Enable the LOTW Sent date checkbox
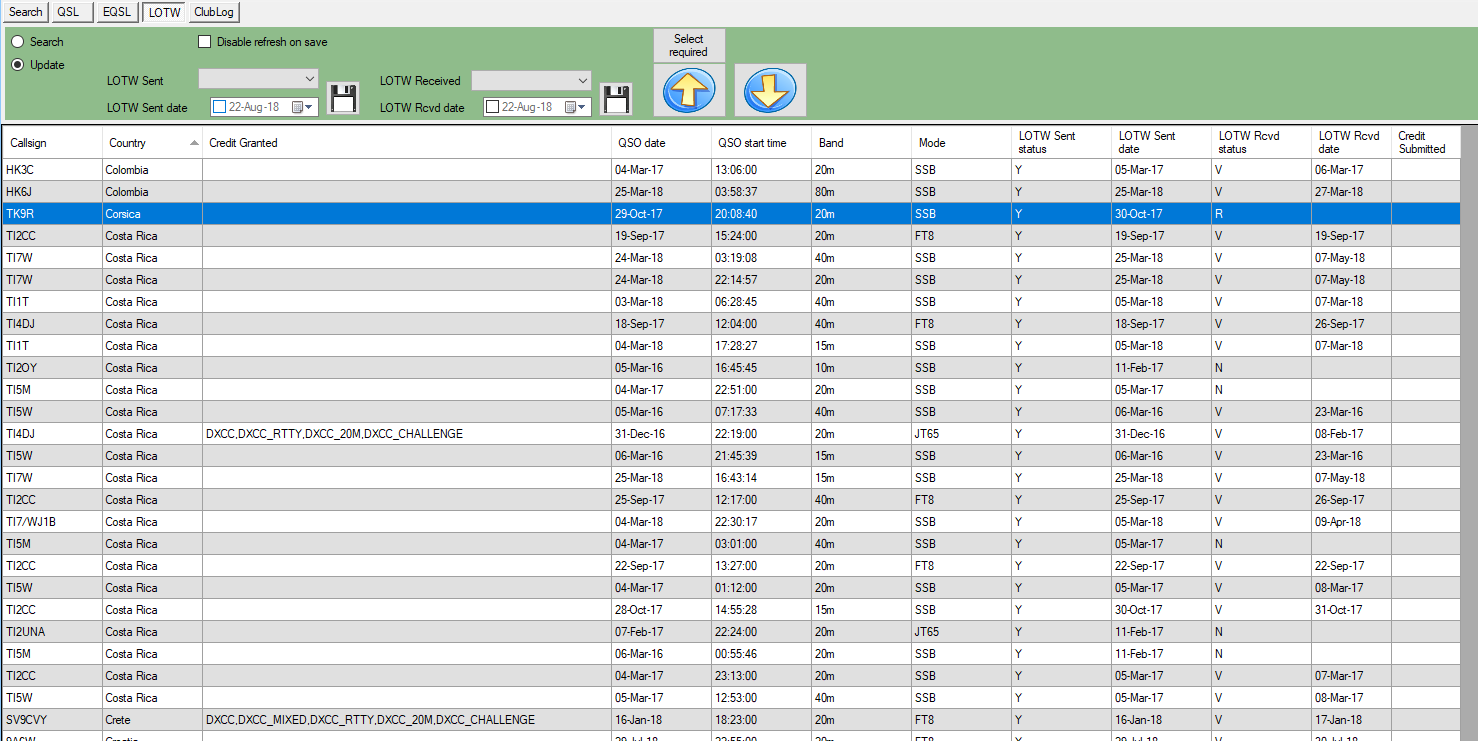Image resolution: width=1478 pixels, height=741 pixels. [219, 107]
